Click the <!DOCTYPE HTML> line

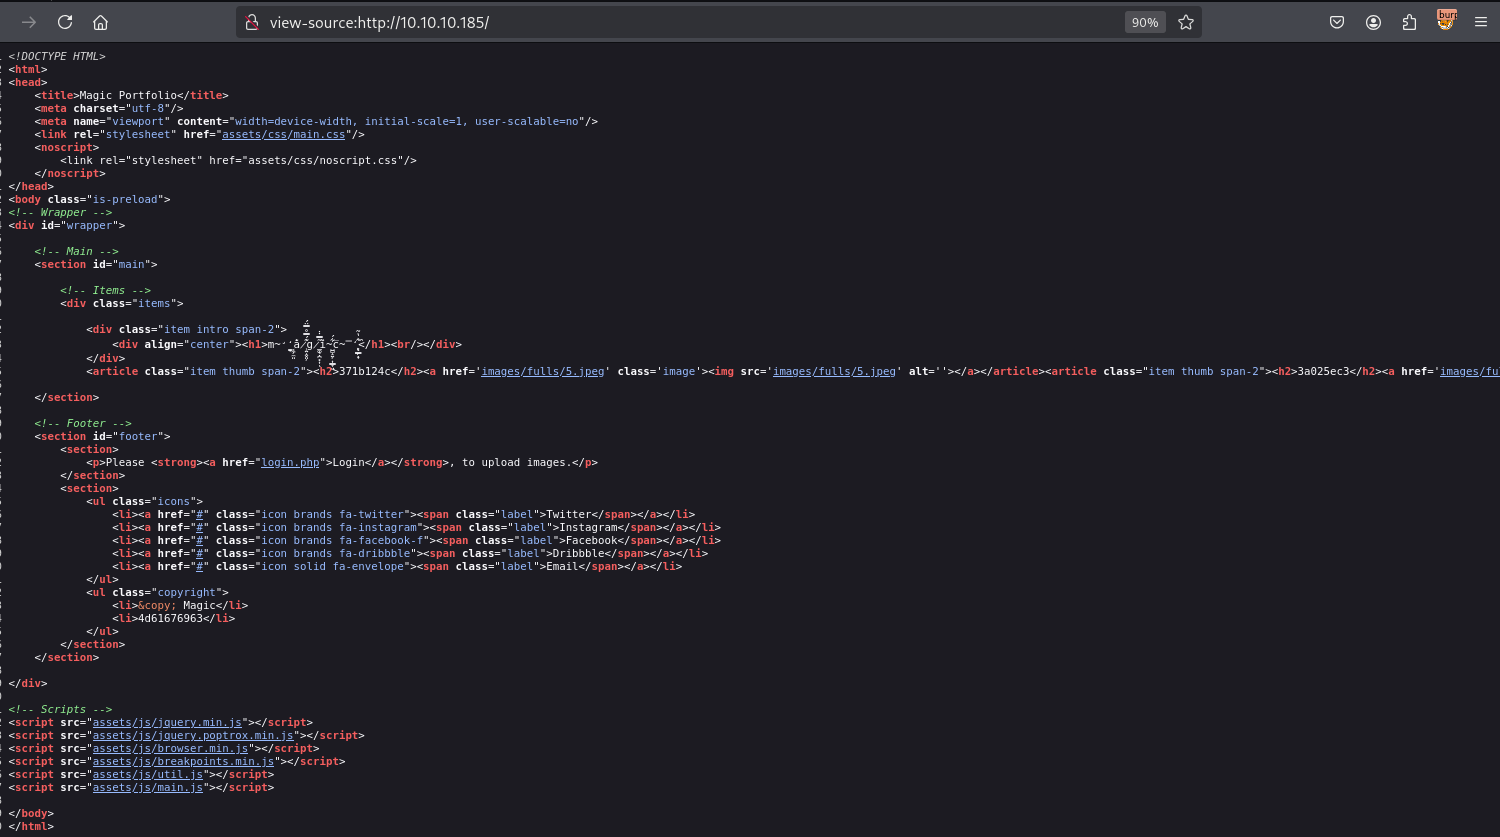57,56
